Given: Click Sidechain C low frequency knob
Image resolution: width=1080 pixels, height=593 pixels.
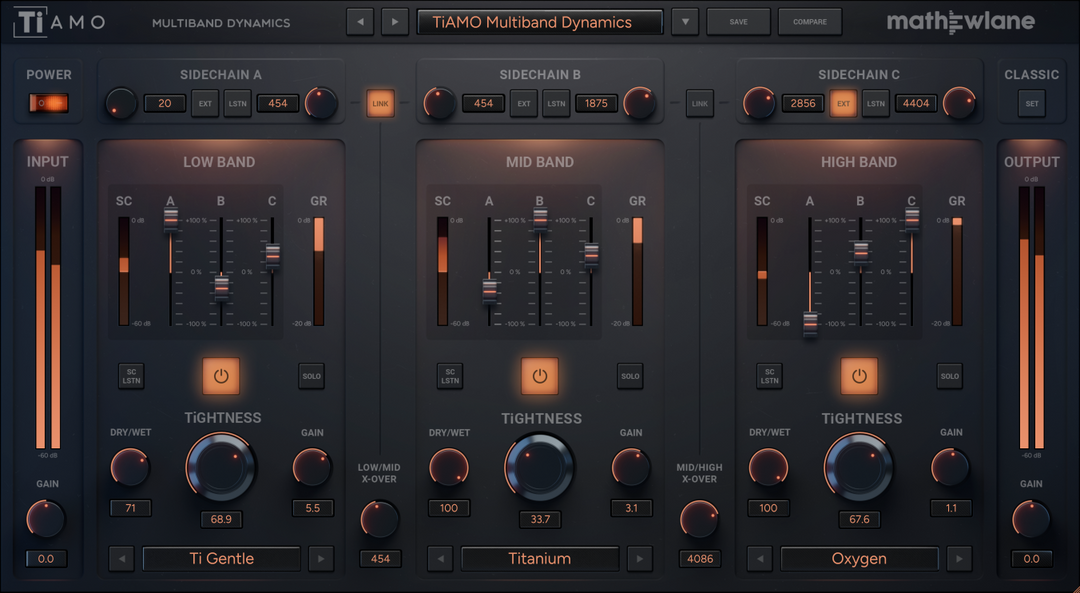Looking at the screenshot, I should [x=760, y=104].
